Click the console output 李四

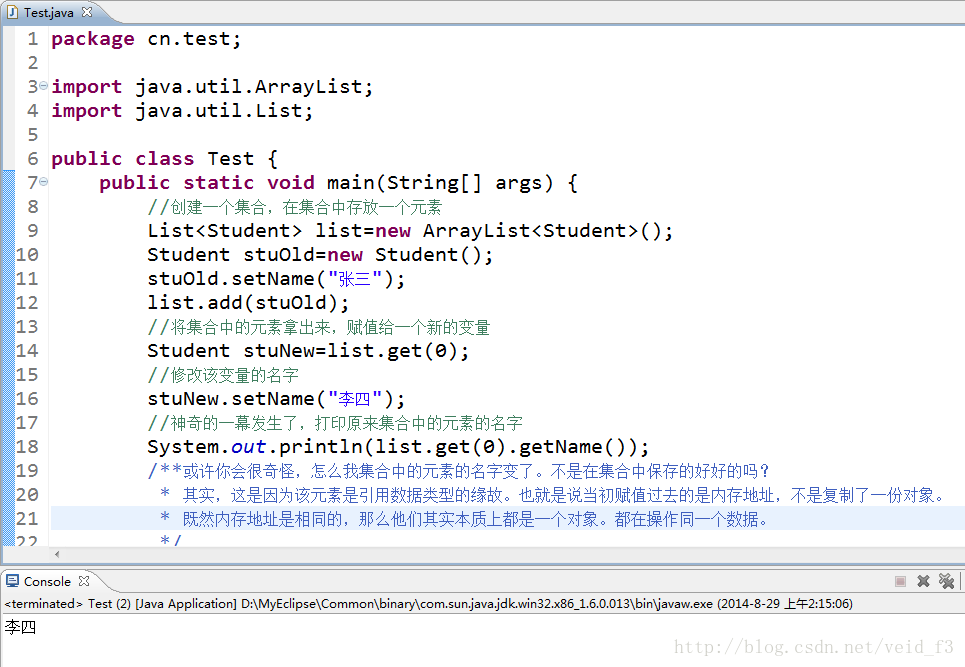click(20, 627)
